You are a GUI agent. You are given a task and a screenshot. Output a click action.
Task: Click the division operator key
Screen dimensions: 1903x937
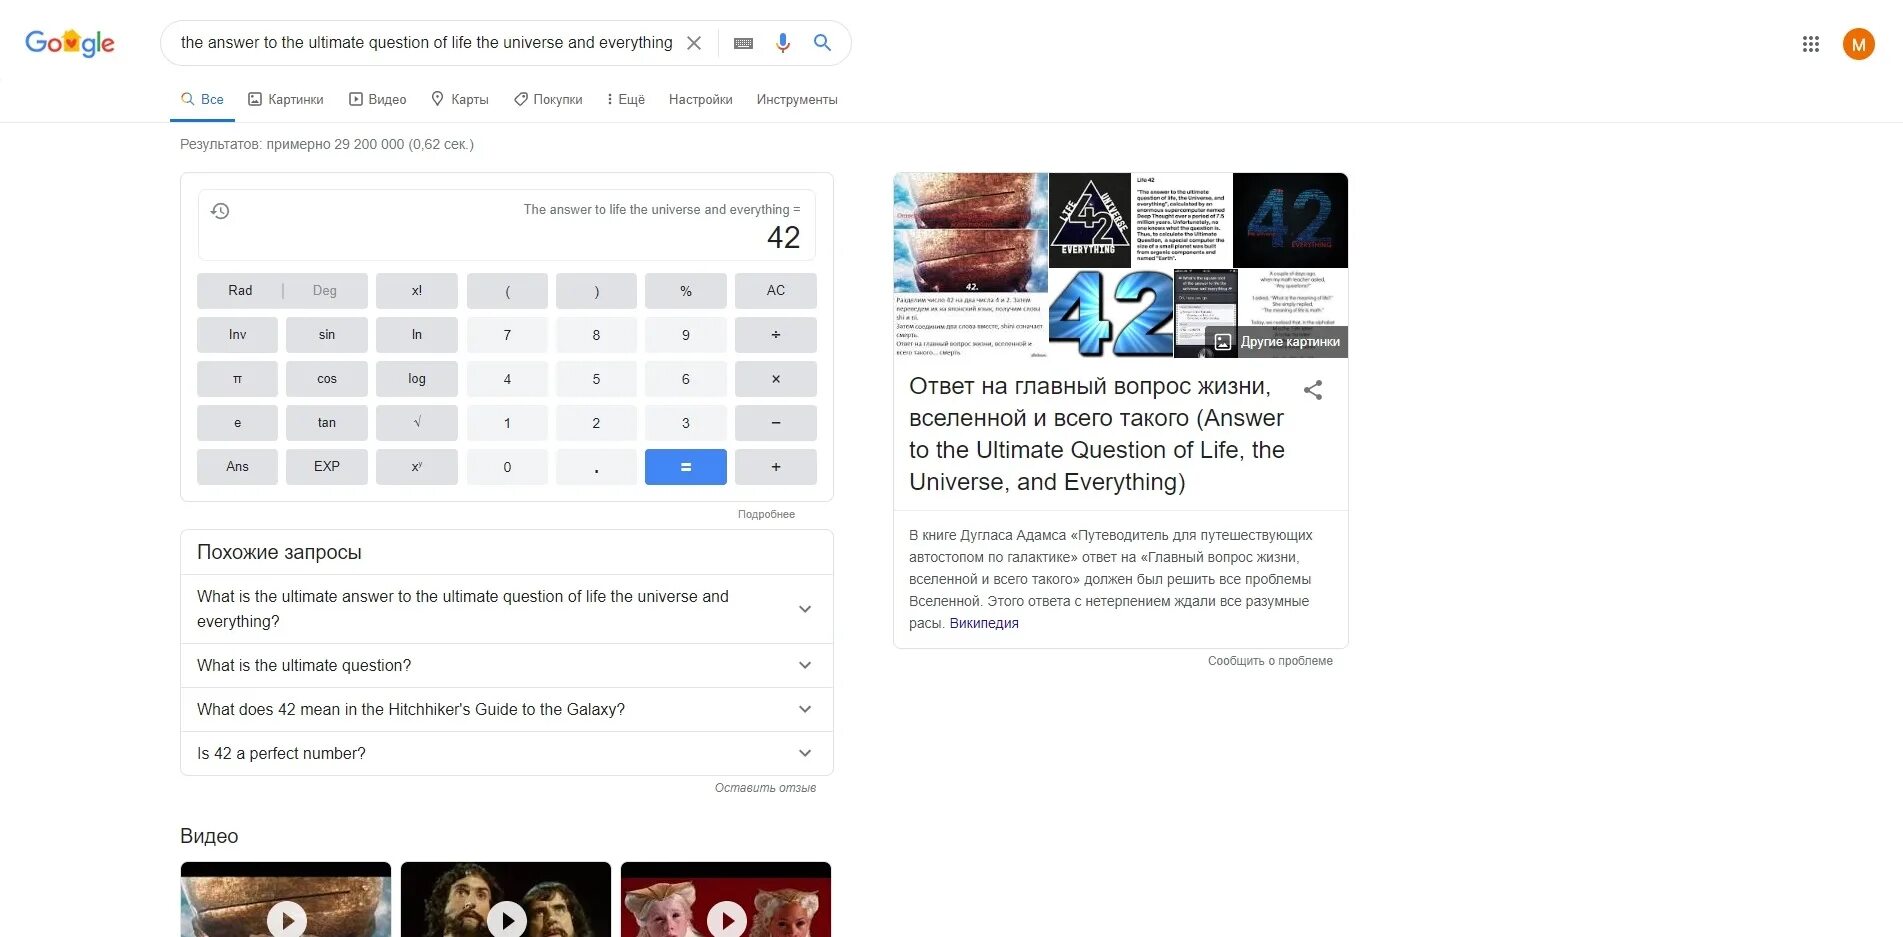pyautogui.click(x=776, y=335)
